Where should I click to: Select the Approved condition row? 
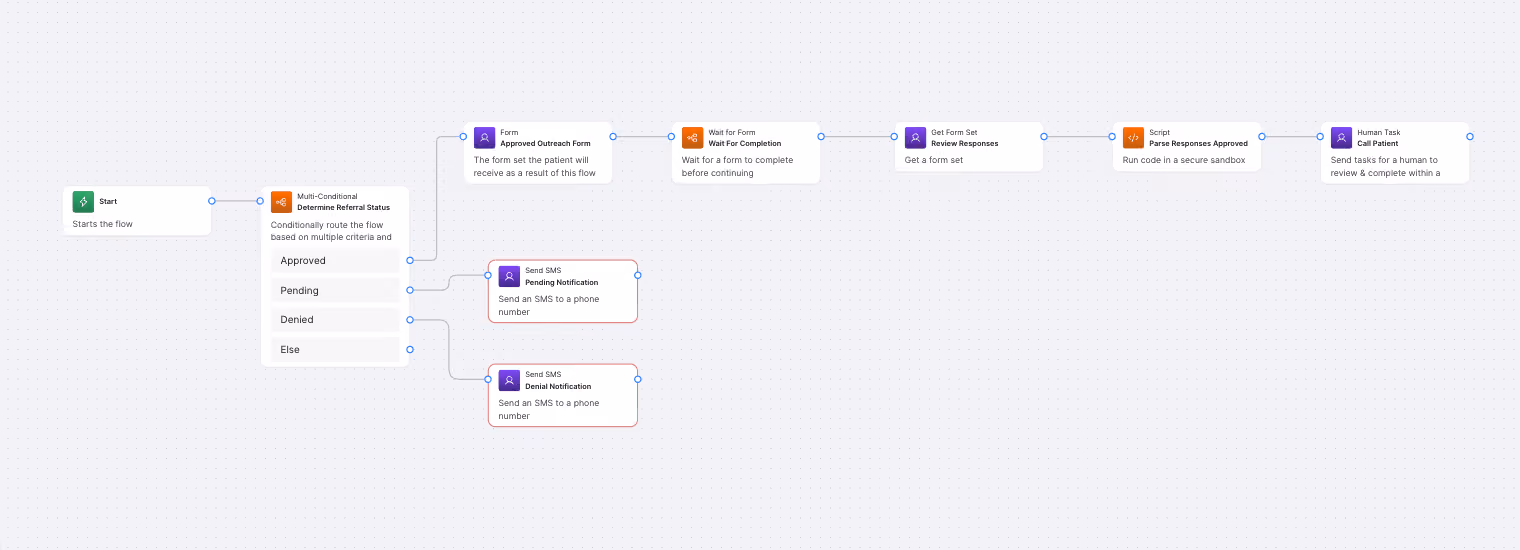point(335,260)
